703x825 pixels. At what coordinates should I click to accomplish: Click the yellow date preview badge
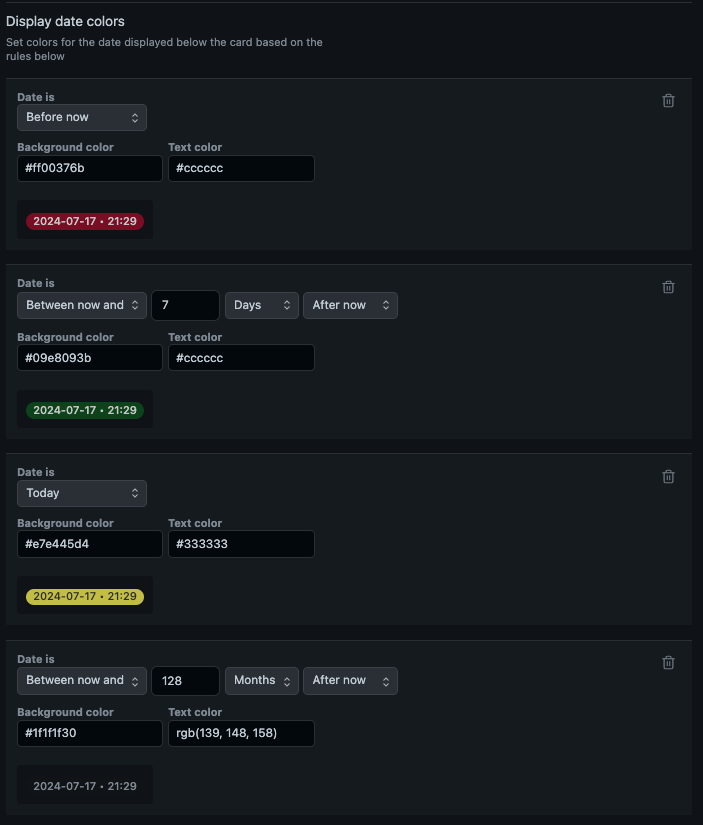(85, 597)
